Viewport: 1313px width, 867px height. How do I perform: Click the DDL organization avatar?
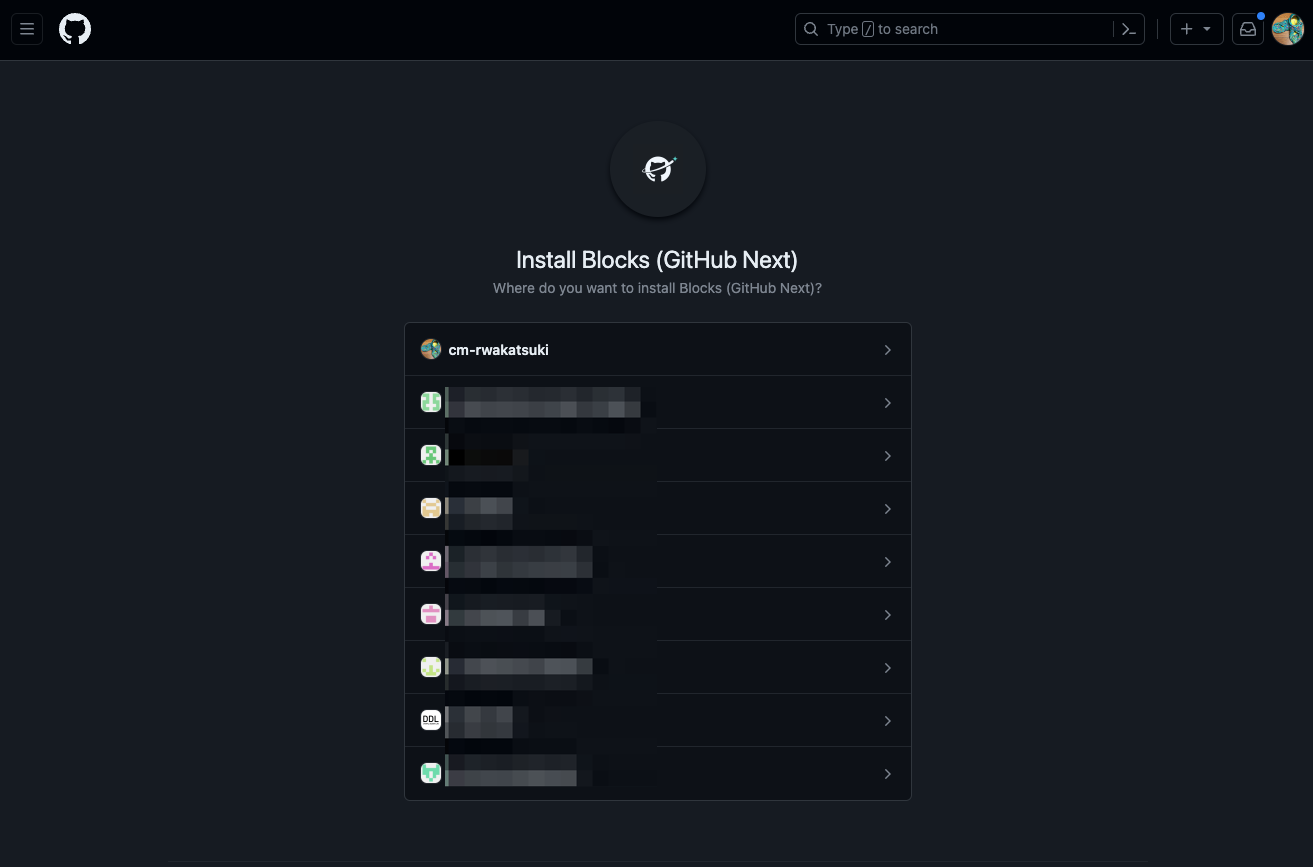pos(431,720)
